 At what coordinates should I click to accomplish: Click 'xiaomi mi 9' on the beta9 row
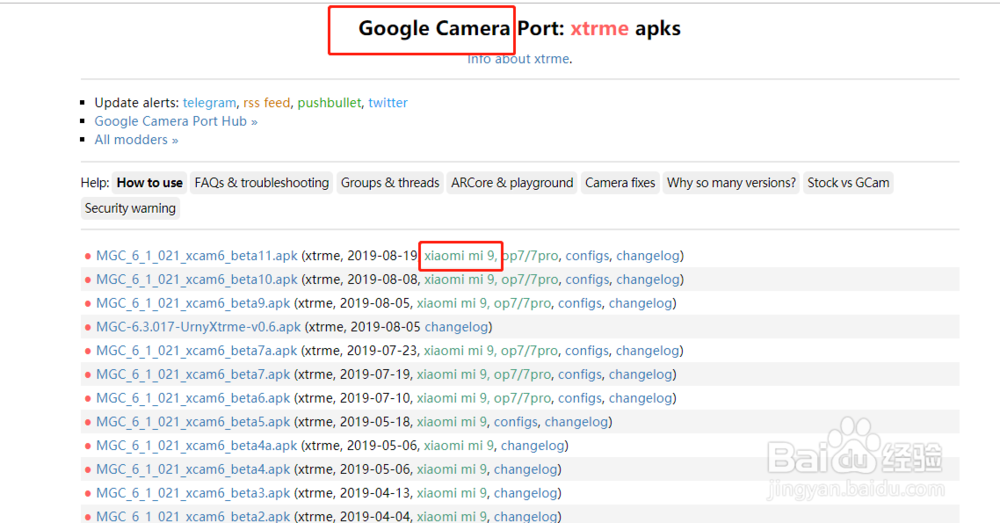pos(452,303)
